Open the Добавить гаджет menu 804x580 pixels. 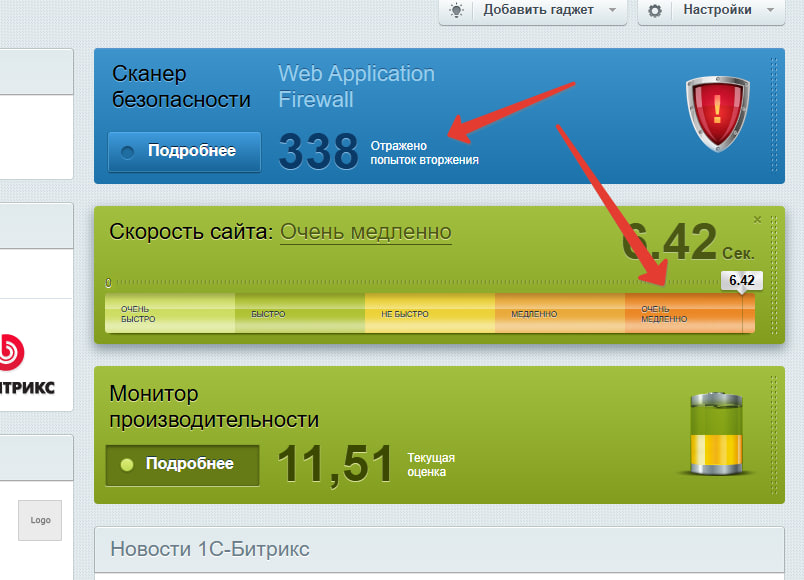click(538, 10)
